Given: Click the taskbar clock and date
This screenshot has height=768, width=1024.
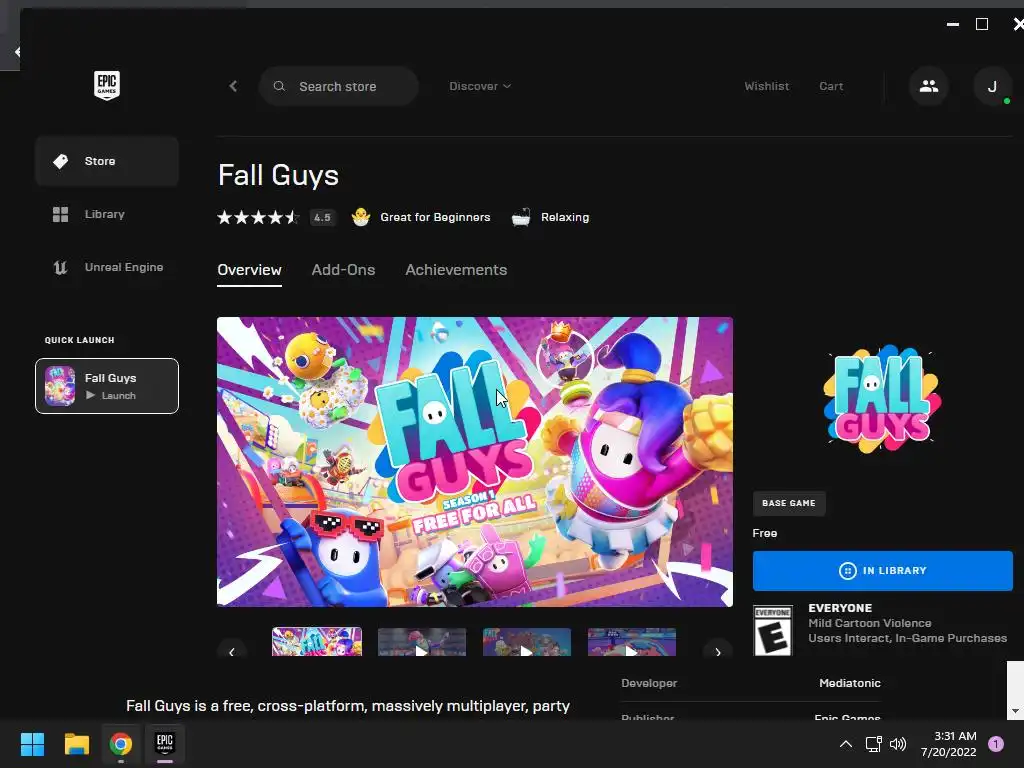Looking at the screenshot, I should [x=949, y=744].
